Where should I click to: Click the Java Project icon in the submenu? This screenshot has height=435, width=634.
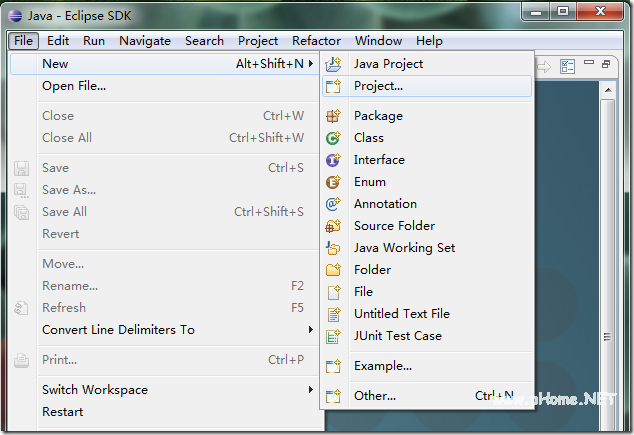point(334,64)
